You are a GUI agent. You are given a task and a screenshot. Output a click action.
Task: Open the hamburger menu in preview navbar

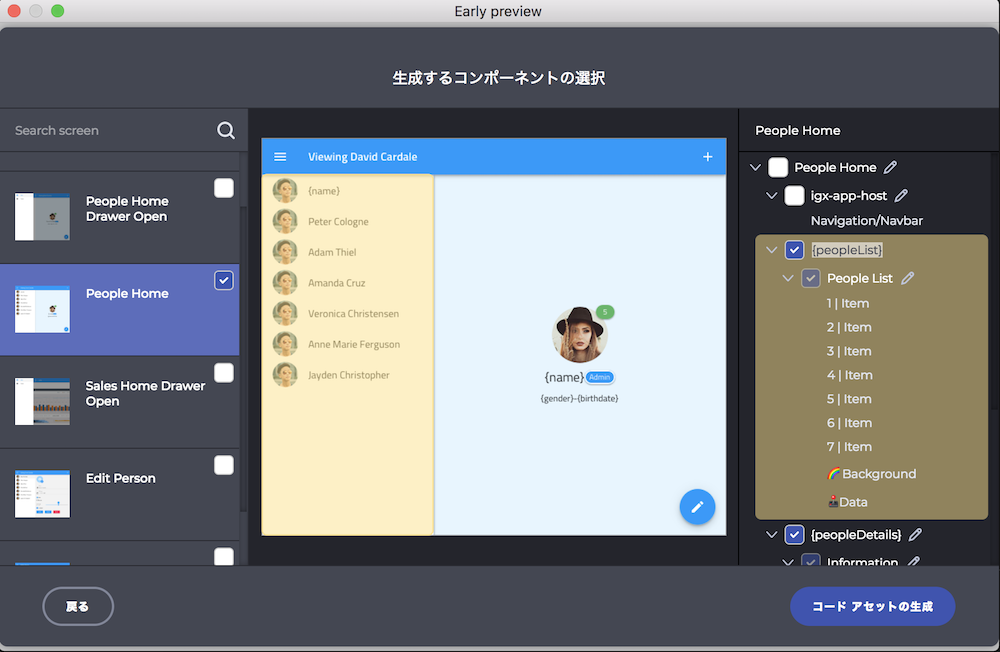pos(280,157)
